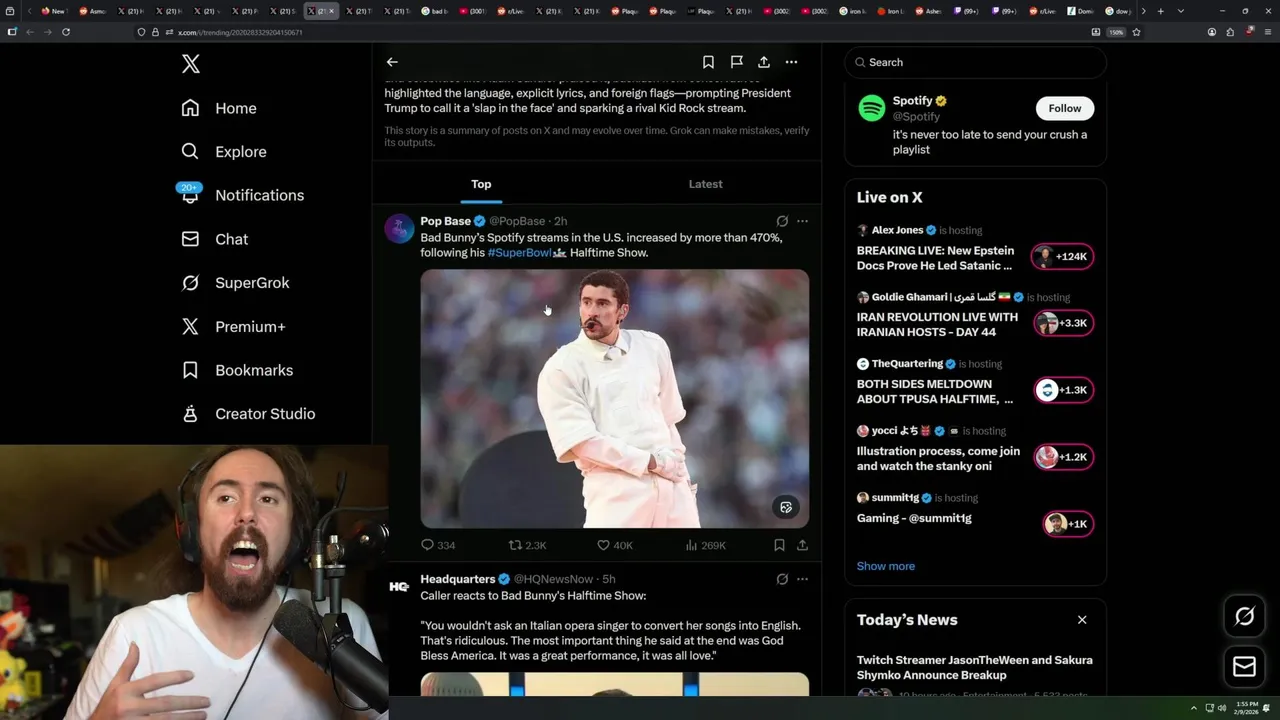
Task: Open Chat in the sidebar
Action: (215, 239)
